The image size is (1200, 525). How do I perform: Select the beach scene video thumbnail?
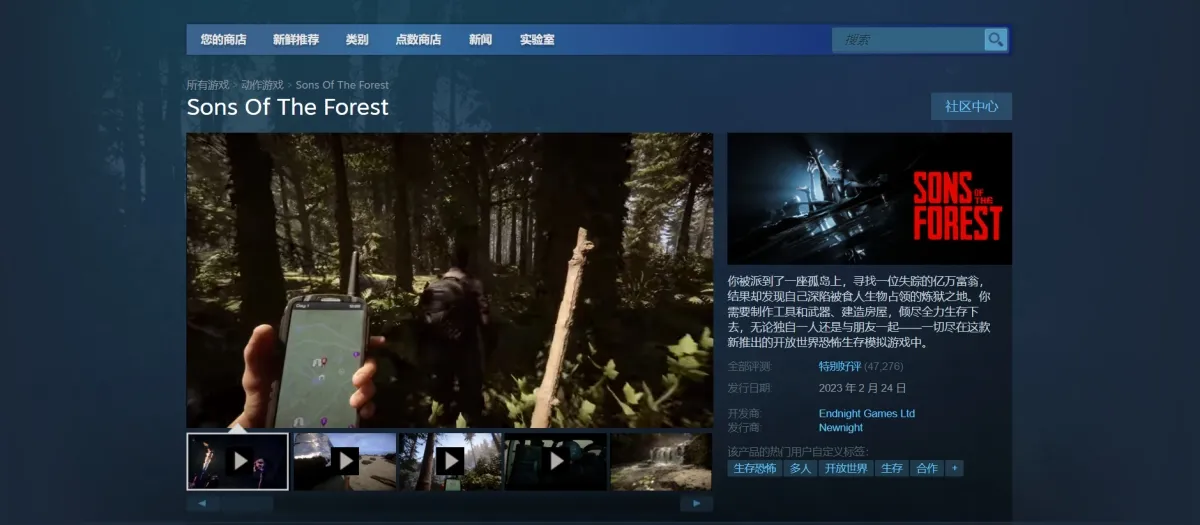tap(344, 461)
